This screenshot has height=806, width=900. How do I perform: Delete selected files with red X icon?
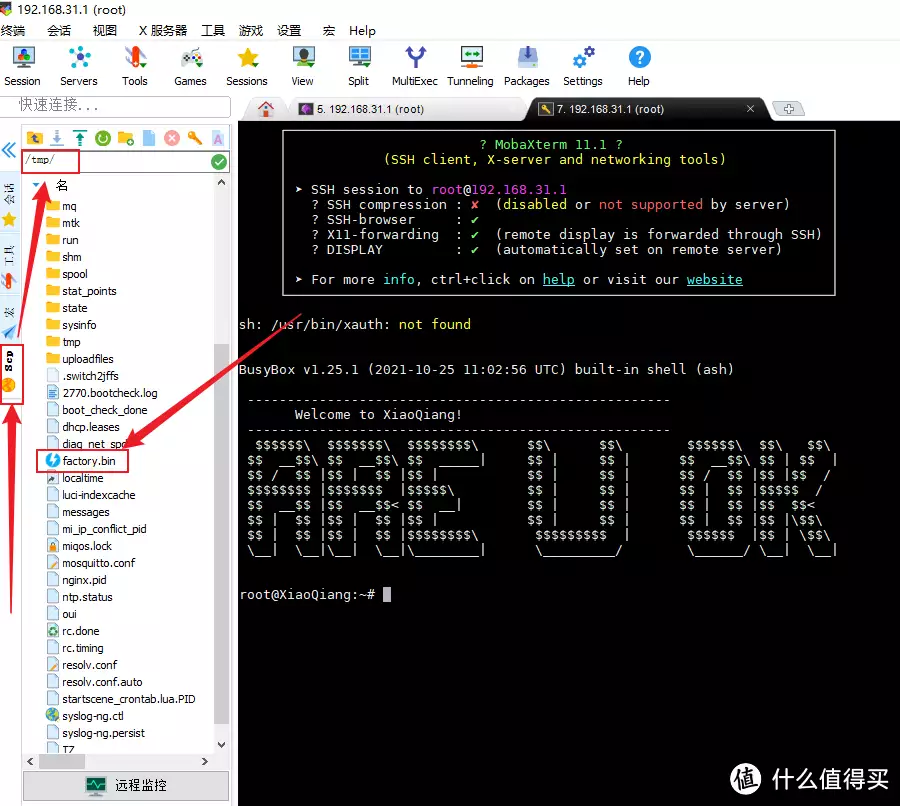(172, 138)
